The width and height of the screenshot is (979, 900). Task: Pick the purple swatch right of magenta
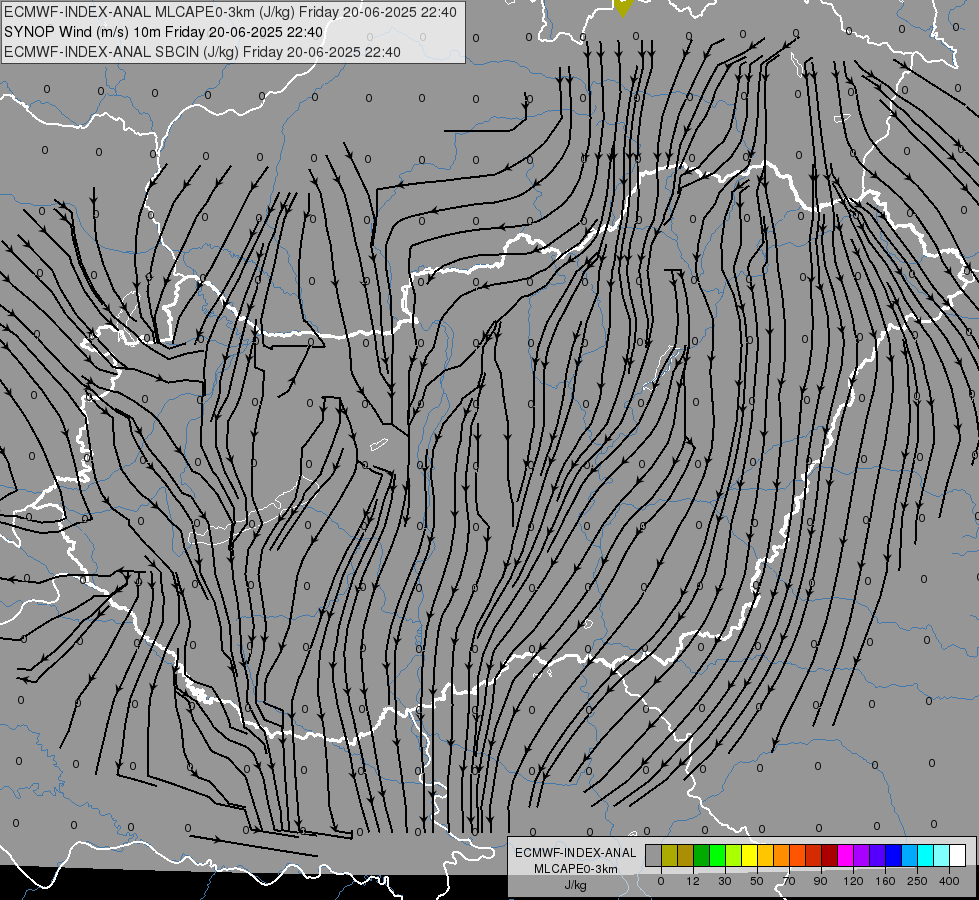pyautogui.click(x=861, y=856)
